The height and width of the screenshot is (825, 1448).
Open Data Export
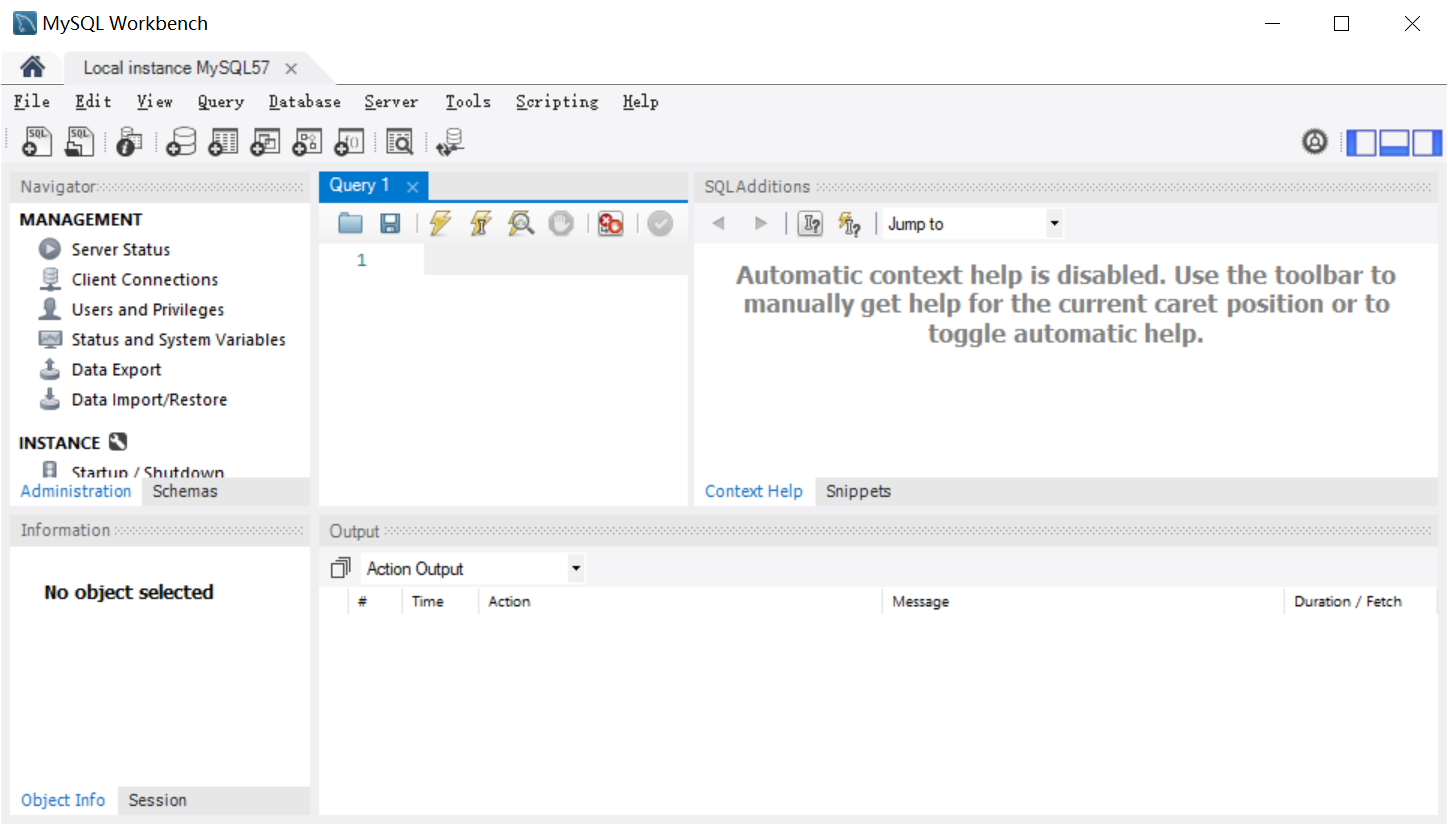tap(117, 369)
